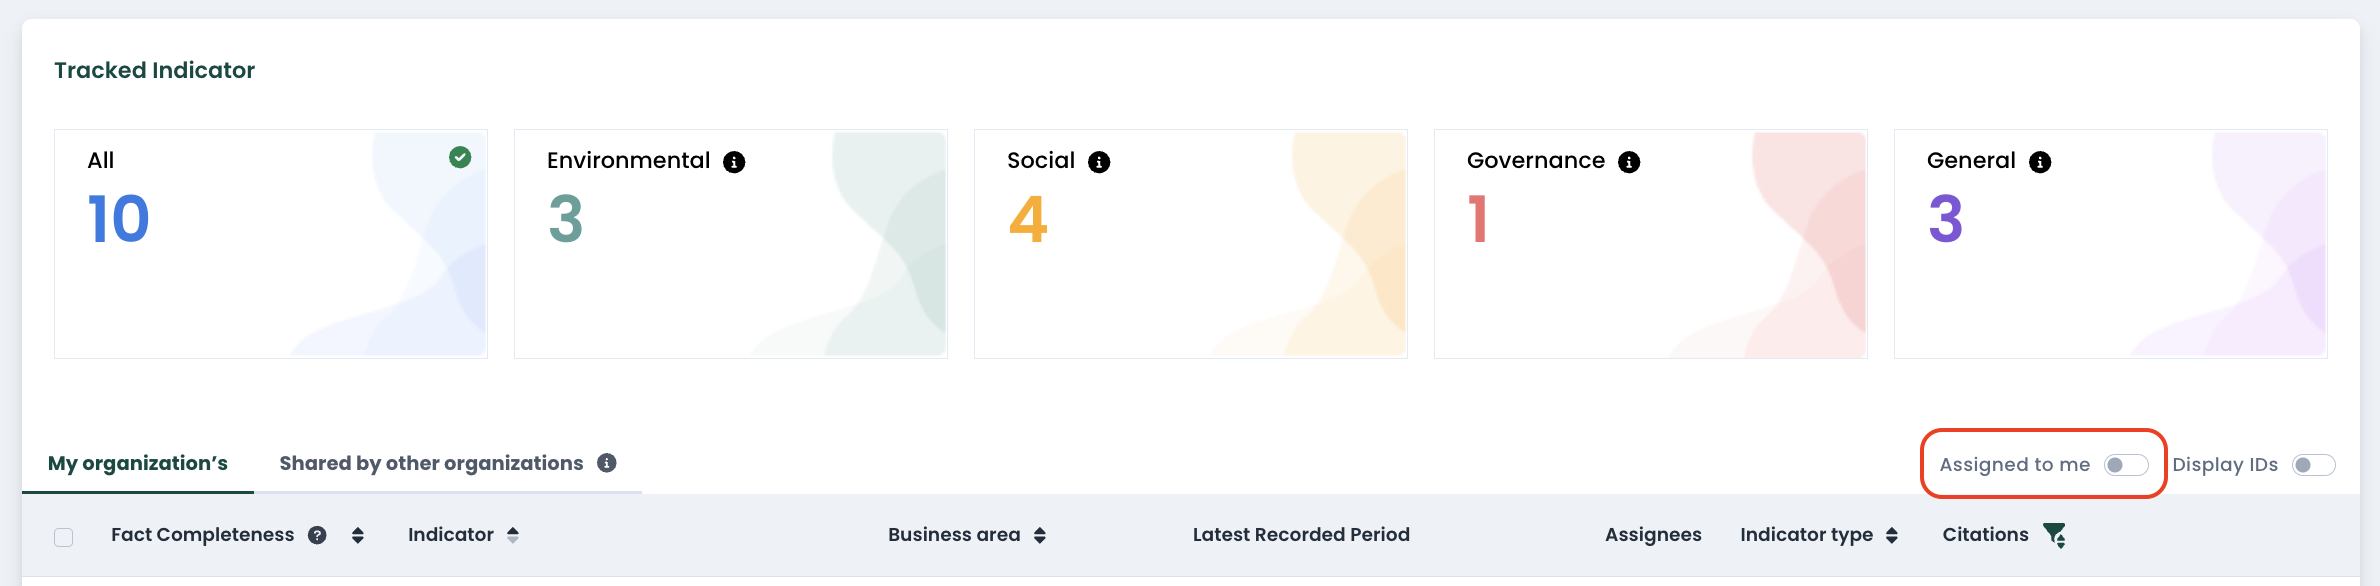The image size is (2380, 586).
Task: Tick the select-all table header checkbox
Action: (64, 537)
